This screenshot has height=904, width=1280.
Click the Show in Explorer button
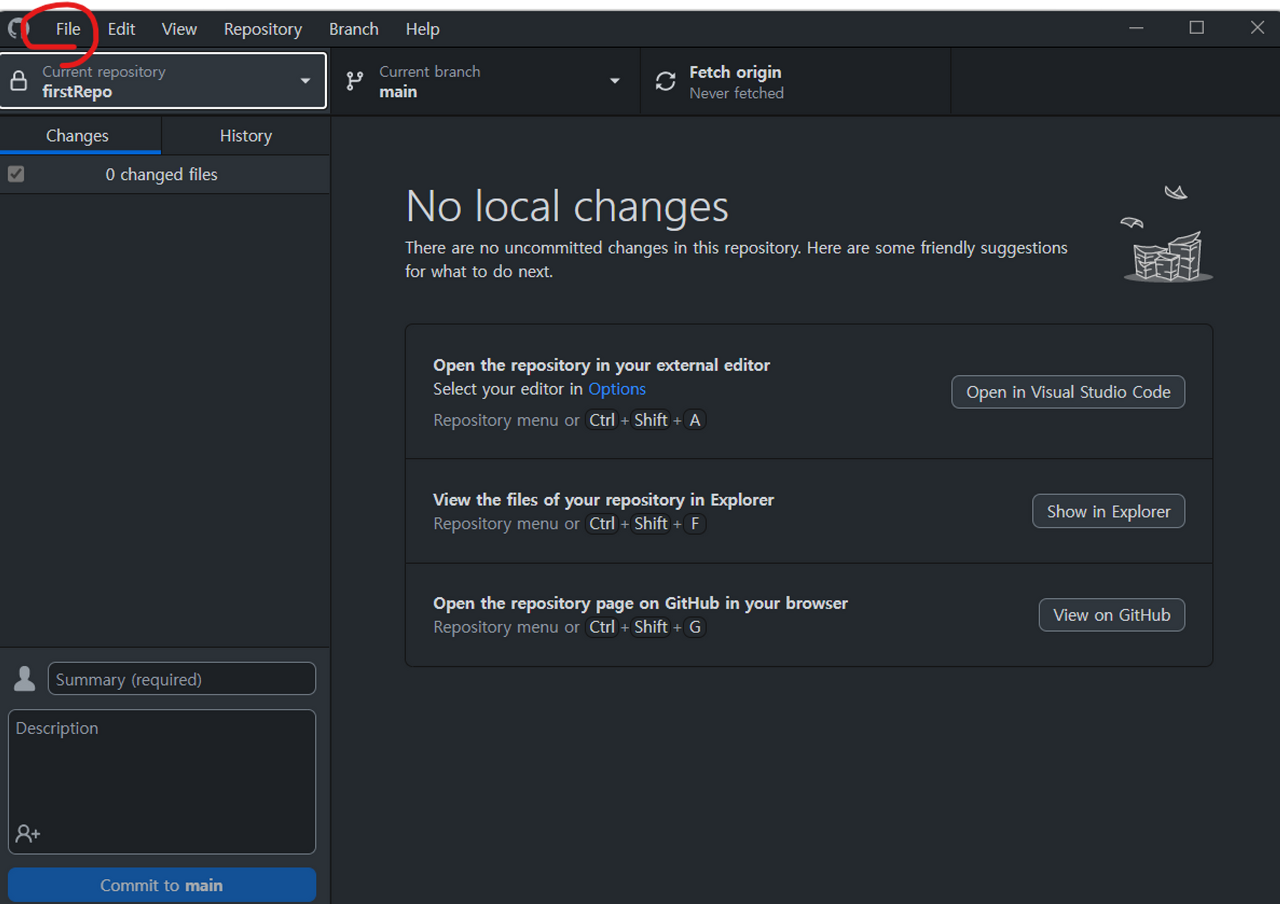(1108, 511)
